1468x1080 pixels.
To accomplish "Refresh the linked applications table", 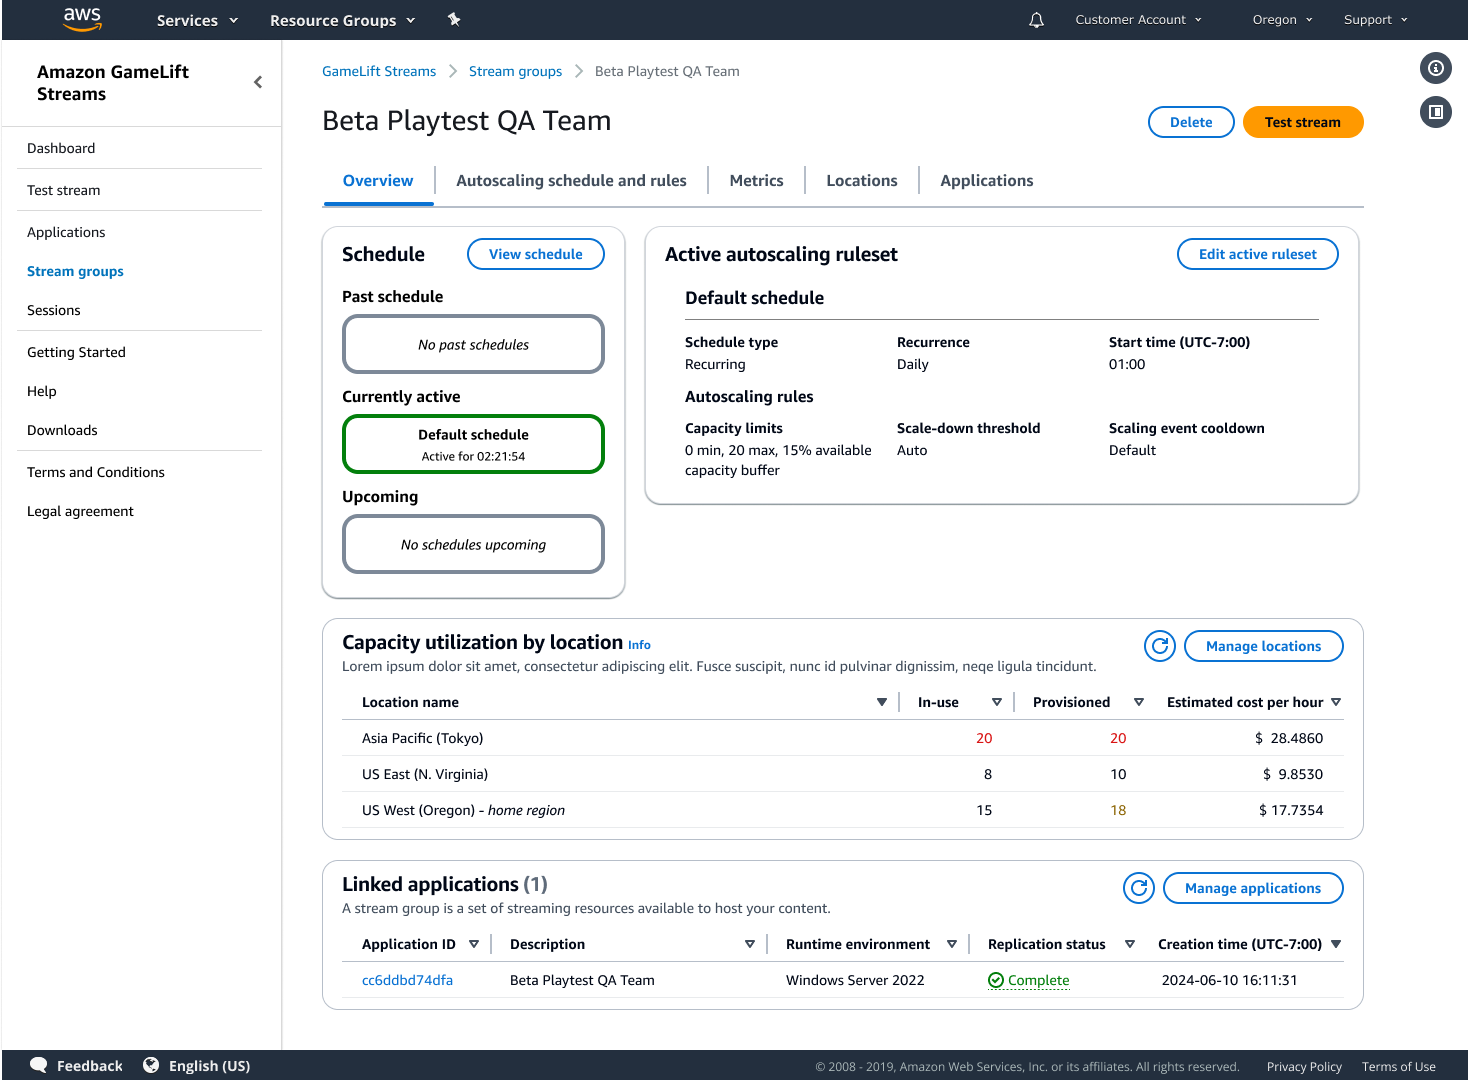I will click(1139, 888).
